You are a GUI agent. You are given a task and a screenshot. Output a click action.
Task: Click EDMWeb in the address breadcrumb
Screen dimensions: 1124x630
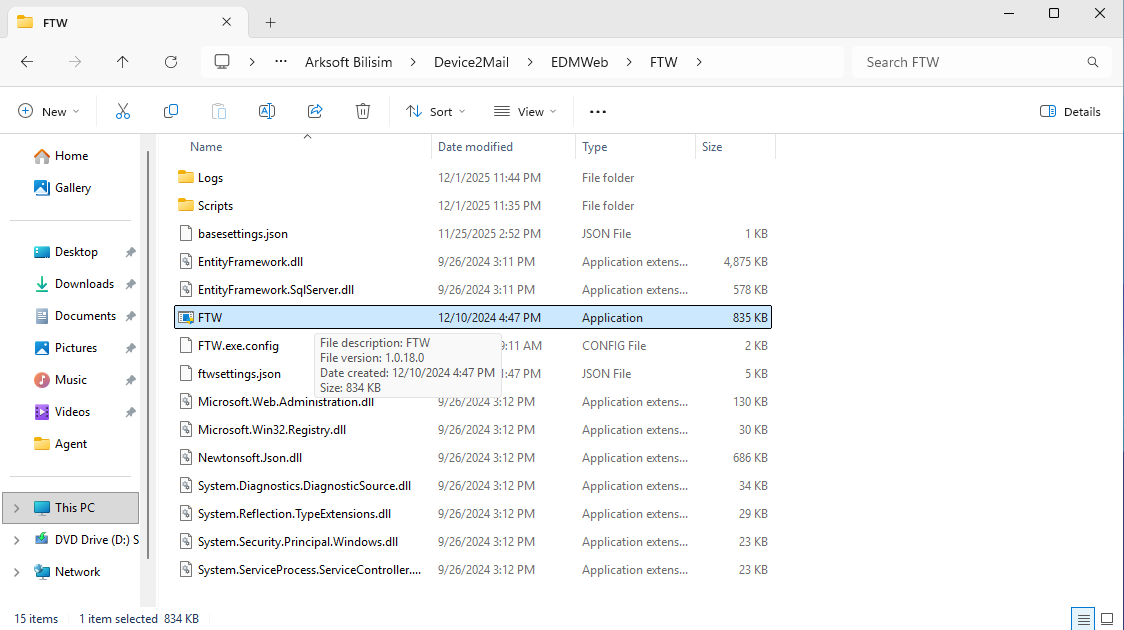click(579, 62)
